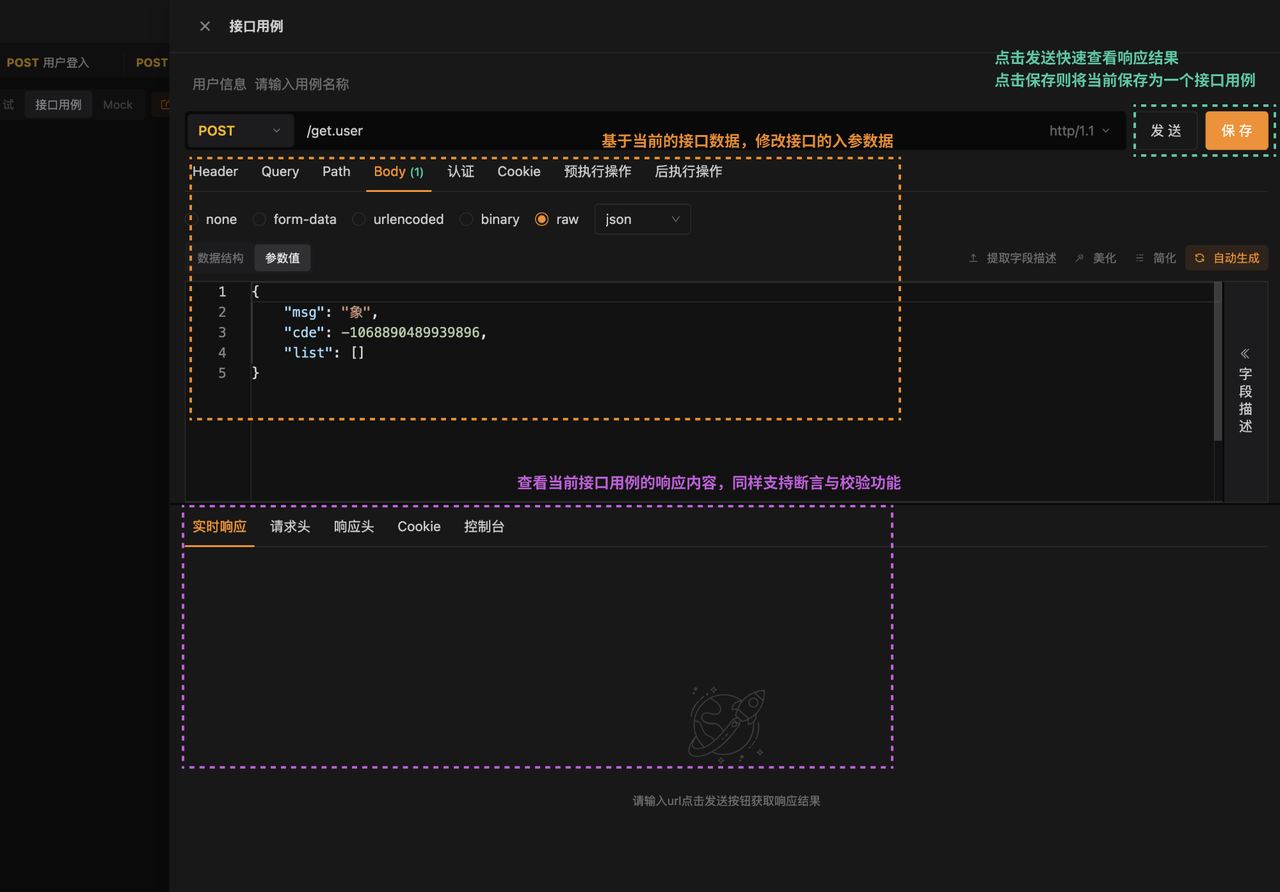Switch to the 数据结构 view
The width and height of the screenshot is (1280, 892).
click(220, 258)
